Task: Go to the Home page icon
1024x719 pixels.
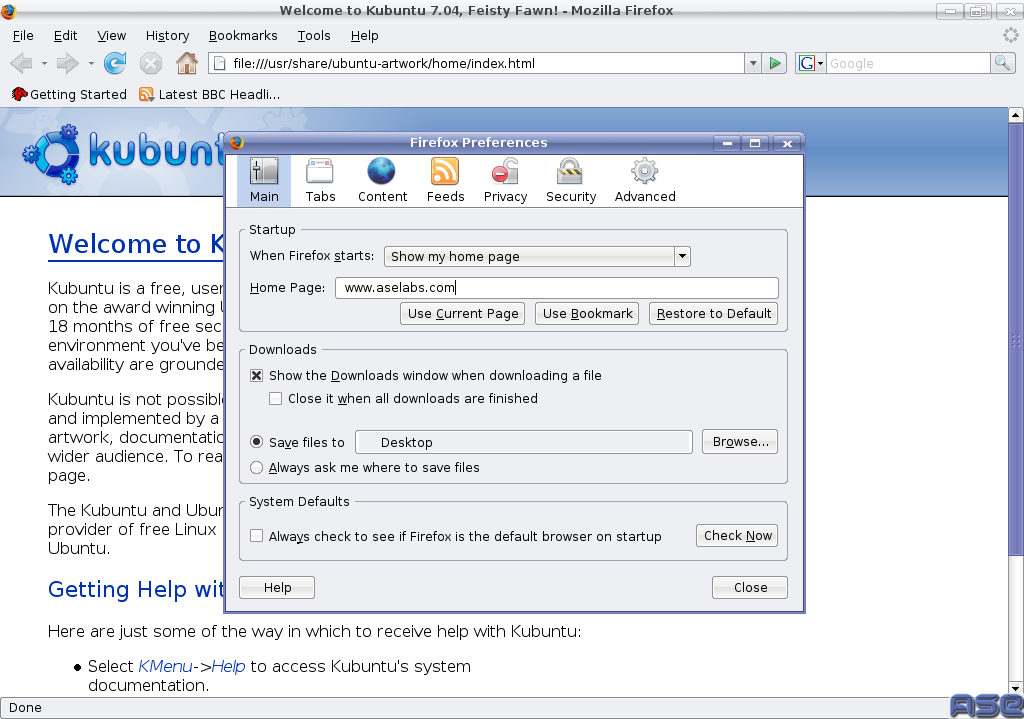Action: coord(187,63)
